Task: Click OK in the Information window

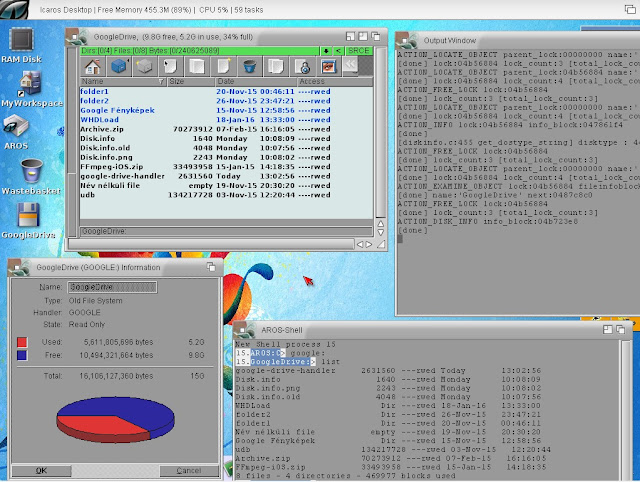Action: pyautogui.click(x=41, y=471)
